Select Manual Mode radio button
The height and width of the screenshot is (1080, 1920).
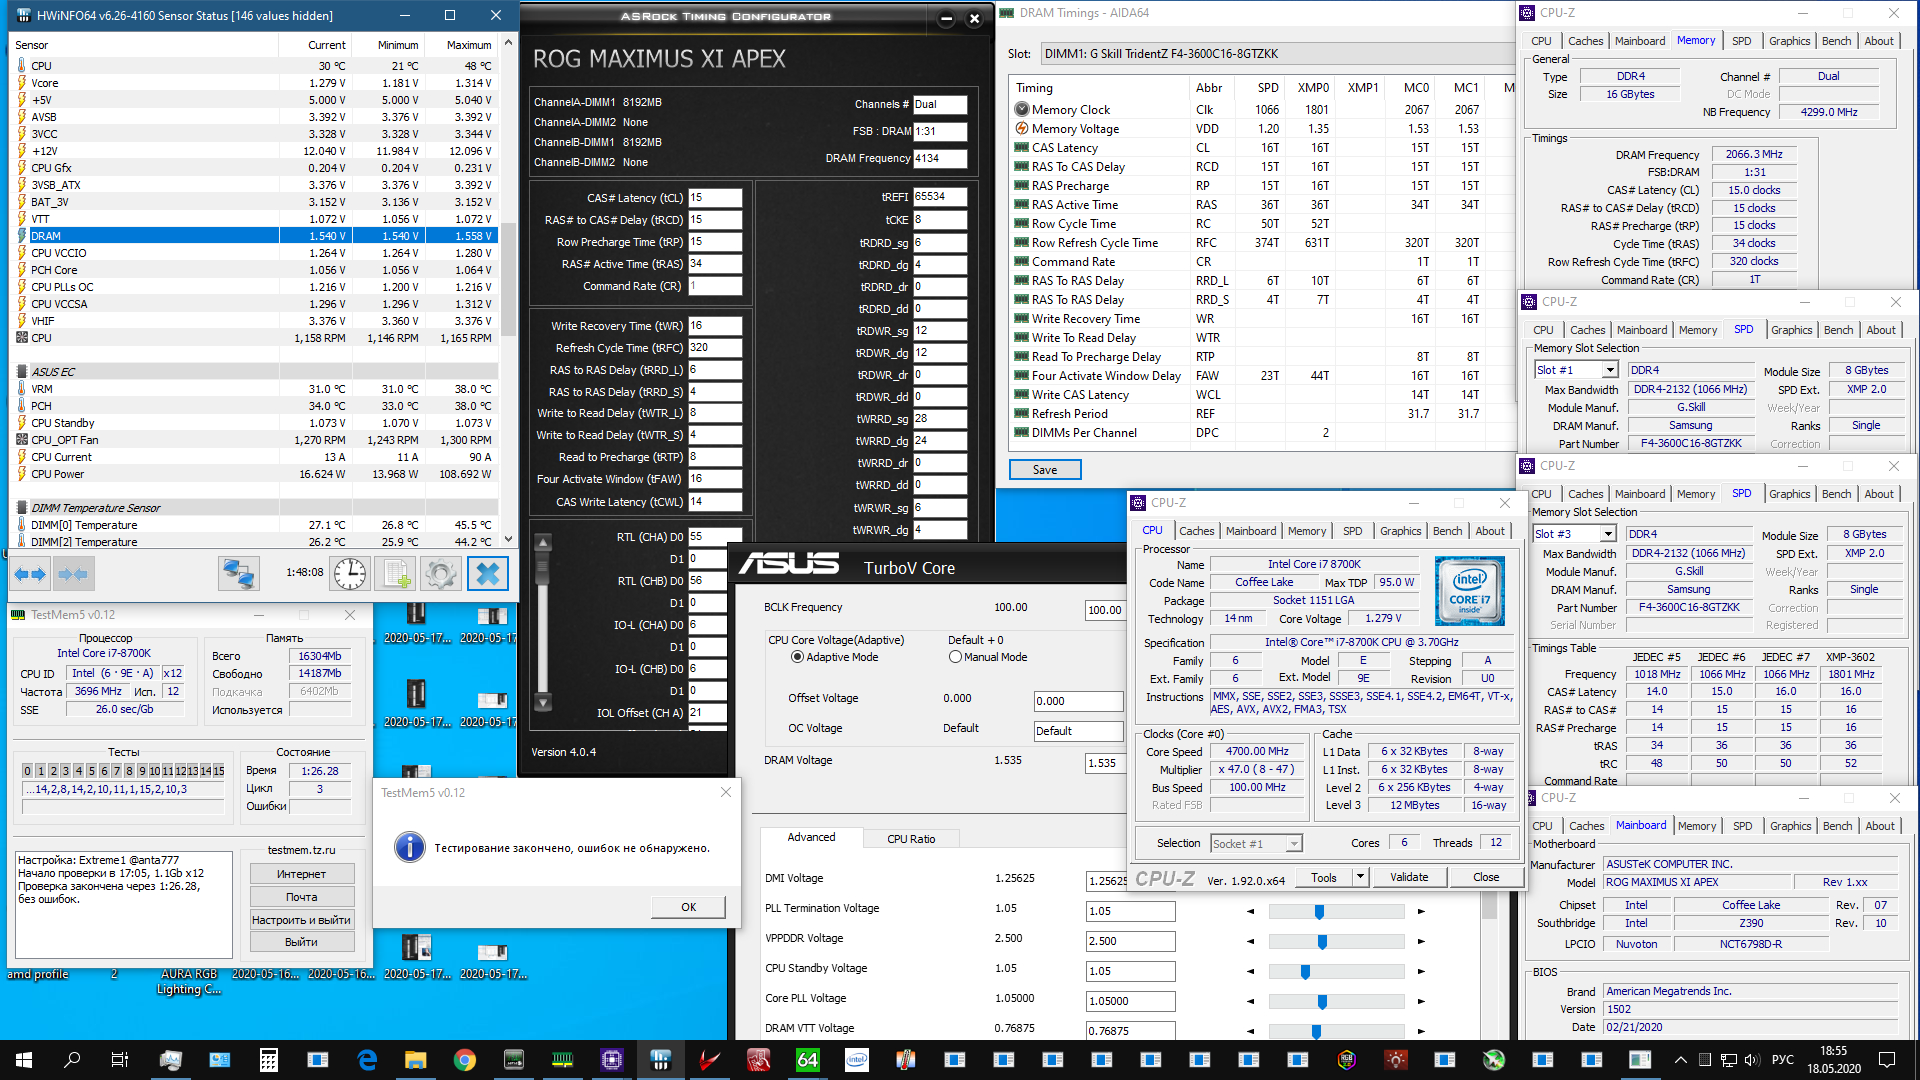pos(955,657)
